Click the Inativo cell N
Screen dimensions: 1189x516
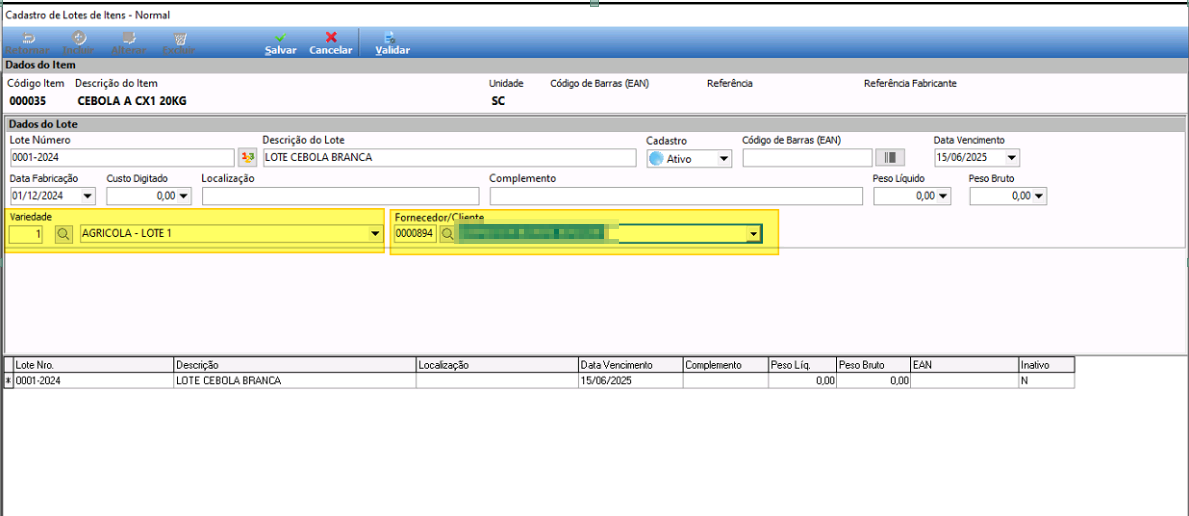(x=1046, y=381)
